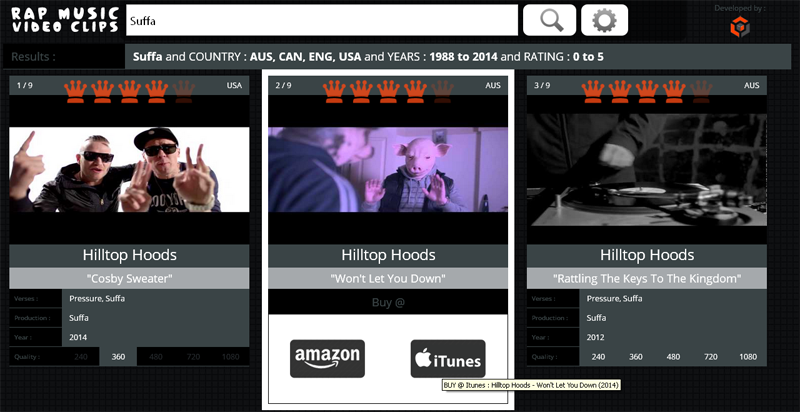Click second crown on Rattling The Keys card
Viewport: 800px width, 412px height.
pyautogui.click(x=620, y=91)
